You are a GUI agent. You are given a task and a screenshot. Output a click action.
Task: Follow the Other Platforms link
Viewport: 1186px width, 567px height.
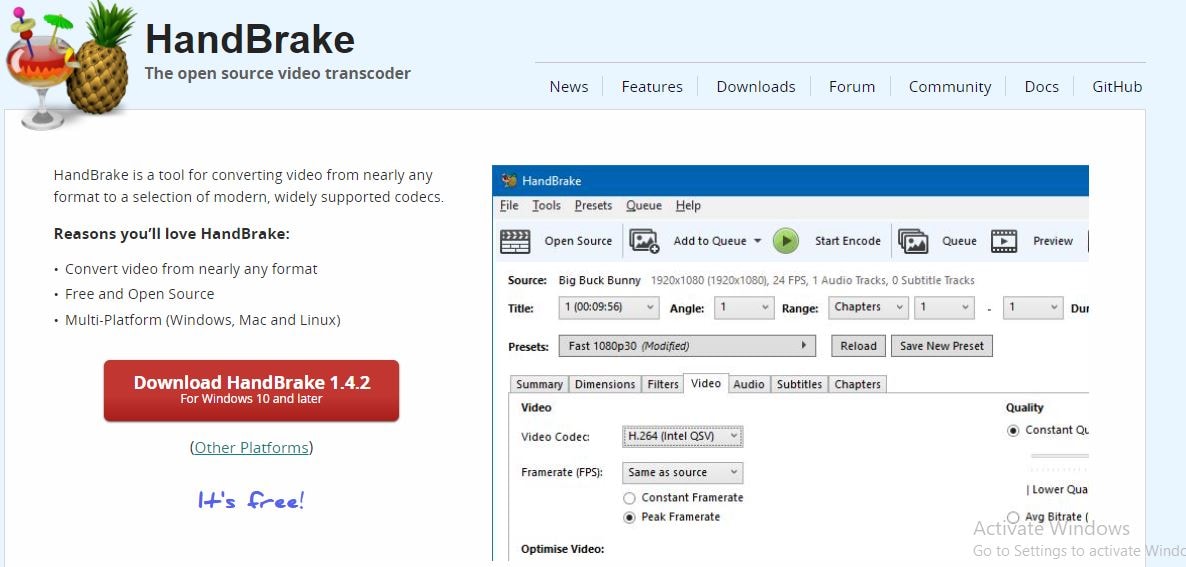[x=251, y=448]
